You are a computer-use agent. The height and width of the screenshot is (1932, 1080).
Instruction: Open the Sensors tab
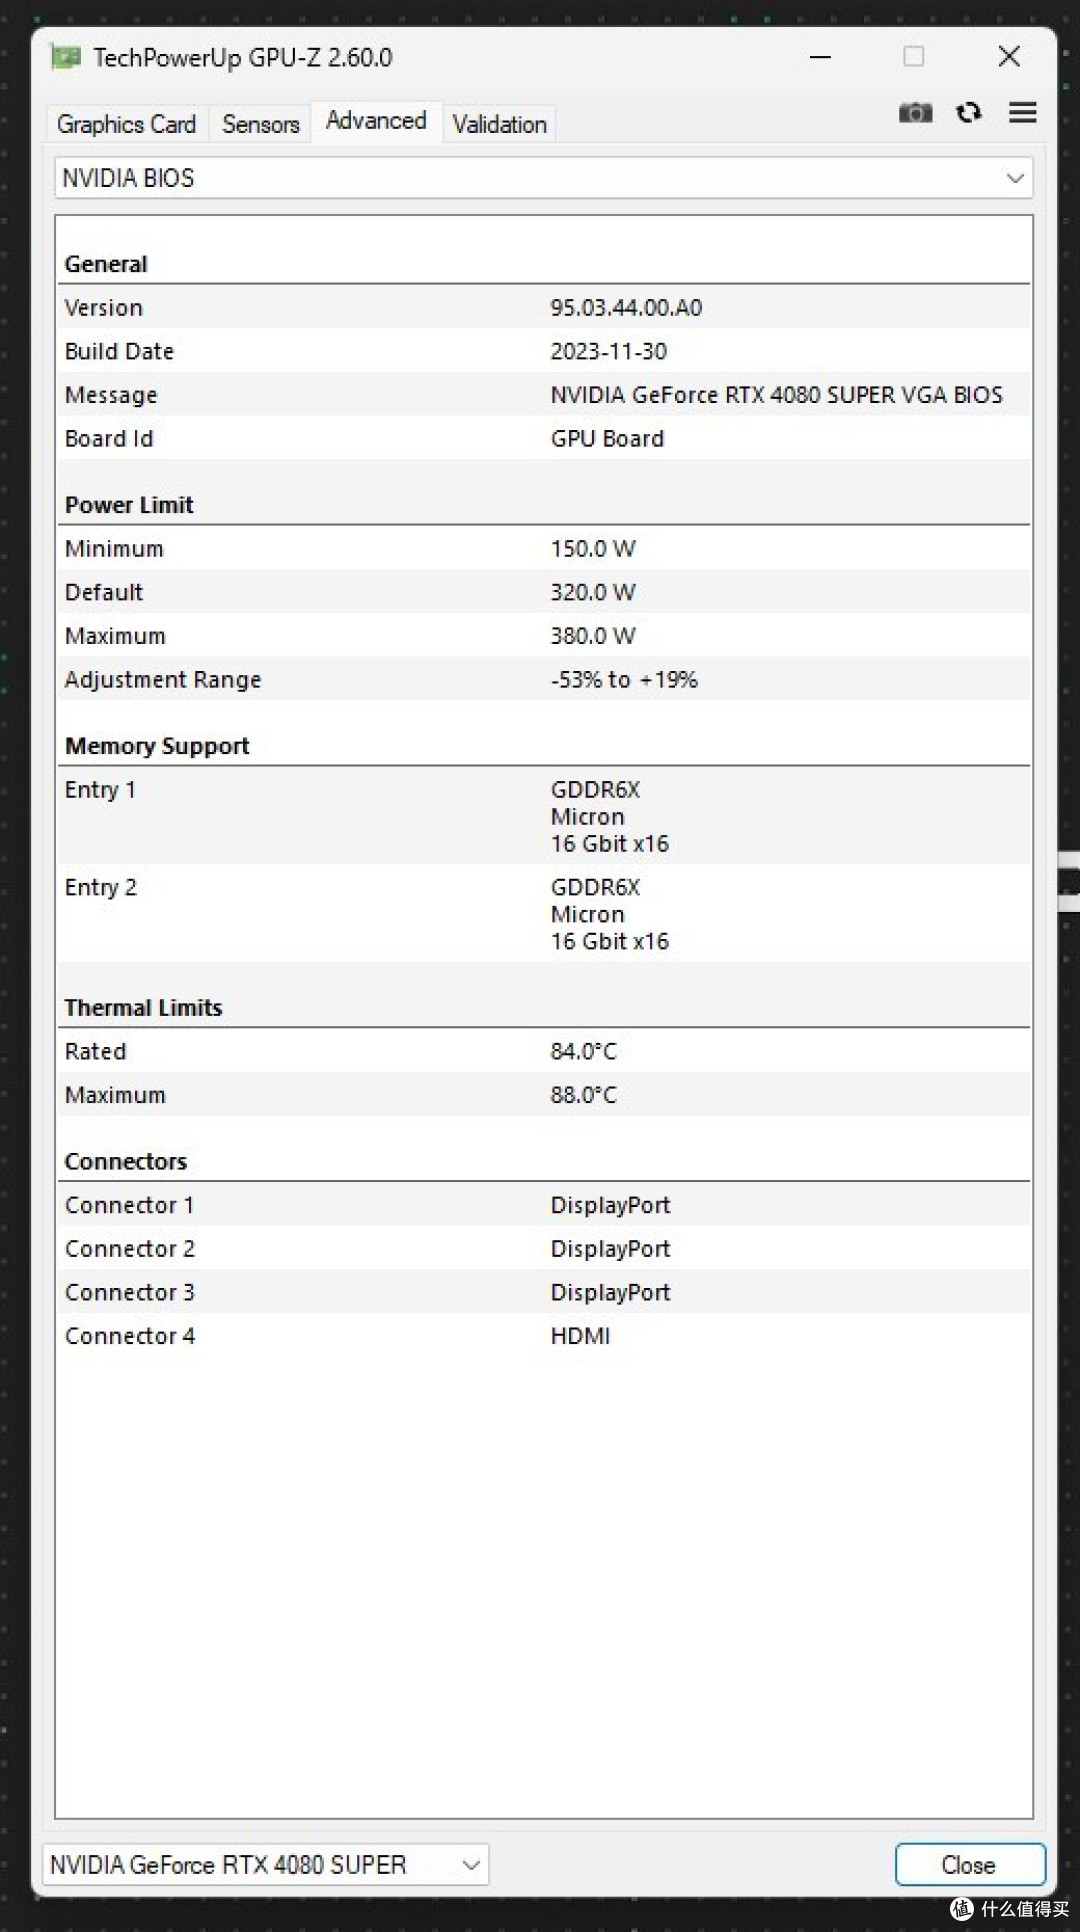pos(261,124)
